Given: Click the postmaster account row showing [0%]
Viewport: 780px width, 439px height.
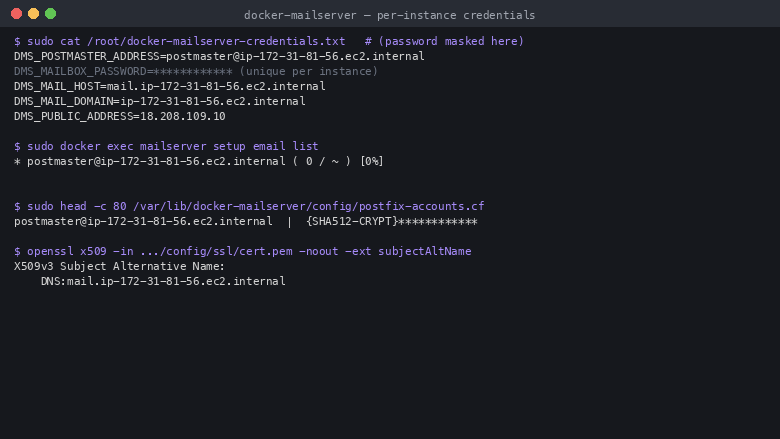Looking at the screenshot, I should click(199, 161).
